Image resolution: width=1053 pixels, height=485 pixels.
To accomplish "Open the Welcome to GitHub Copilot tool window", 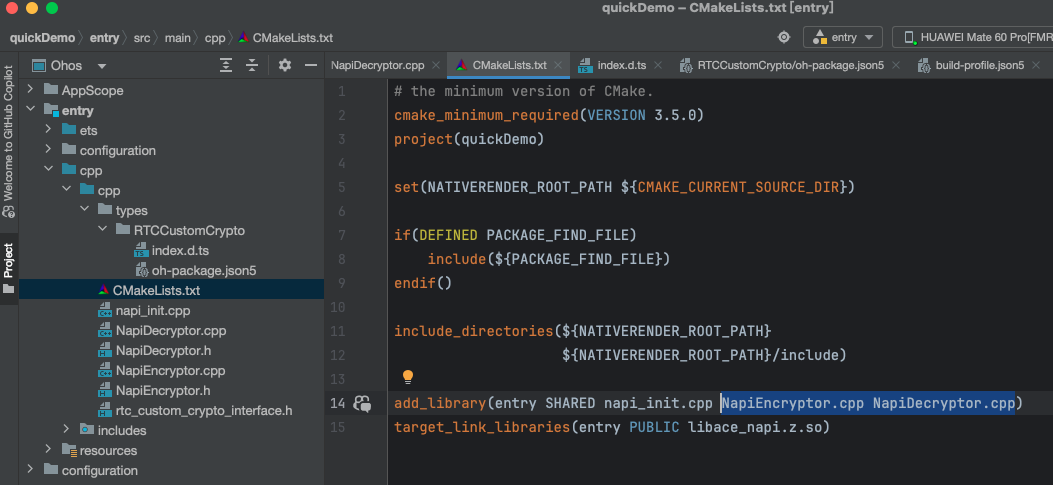I will pyautogui.click(x=9, y=142).
